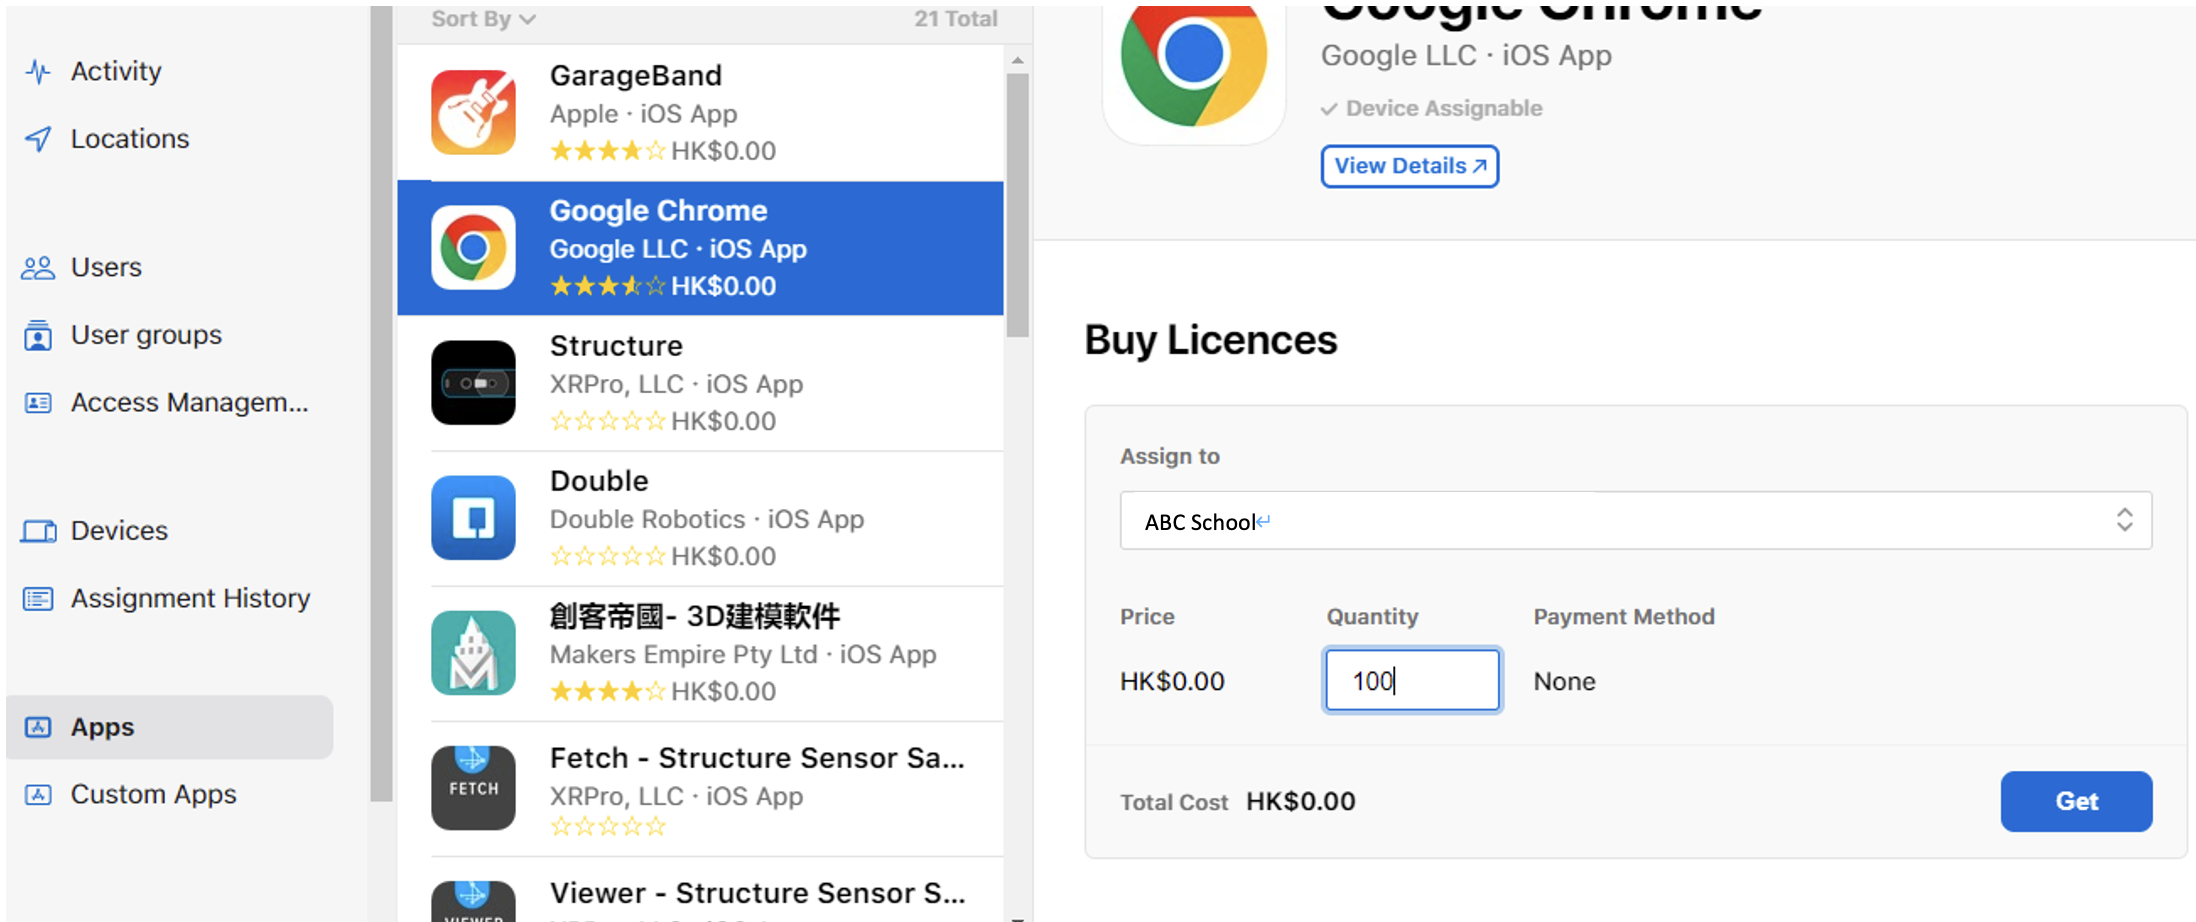
Task: Click the Devices icon in sidebar
Action: point(38,531)
